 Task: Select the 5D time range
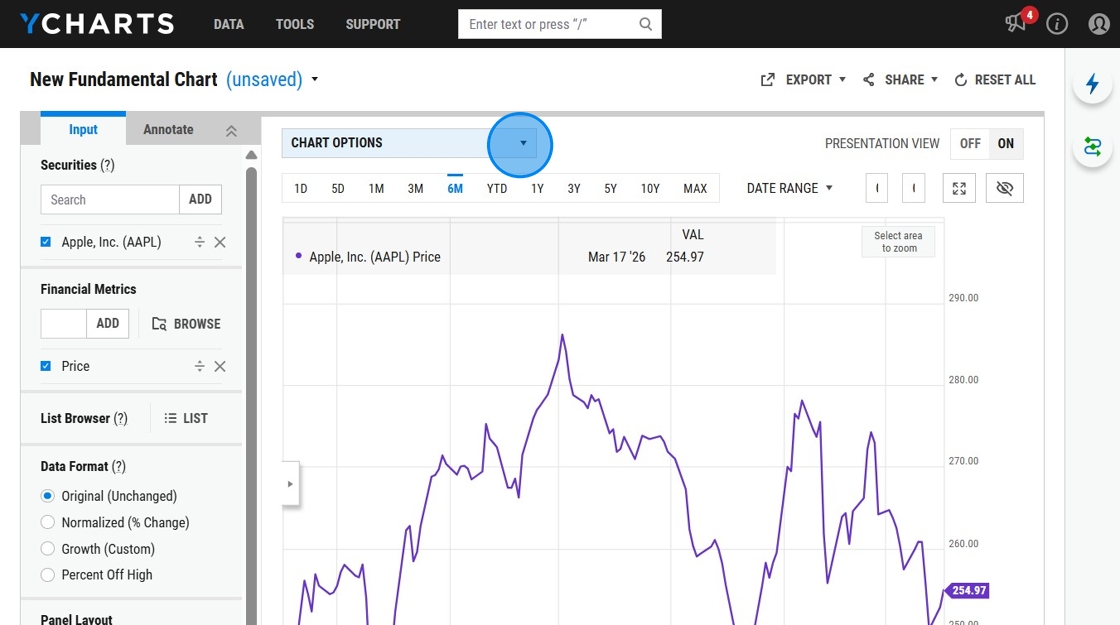point(338,189)
